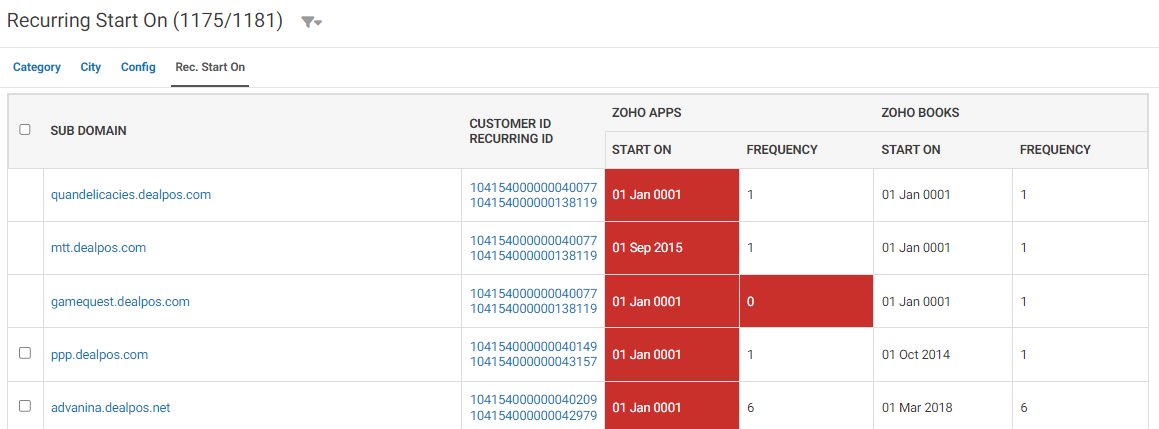
Task: Select the Rec. Start On tab
Action: coord(210,67)
